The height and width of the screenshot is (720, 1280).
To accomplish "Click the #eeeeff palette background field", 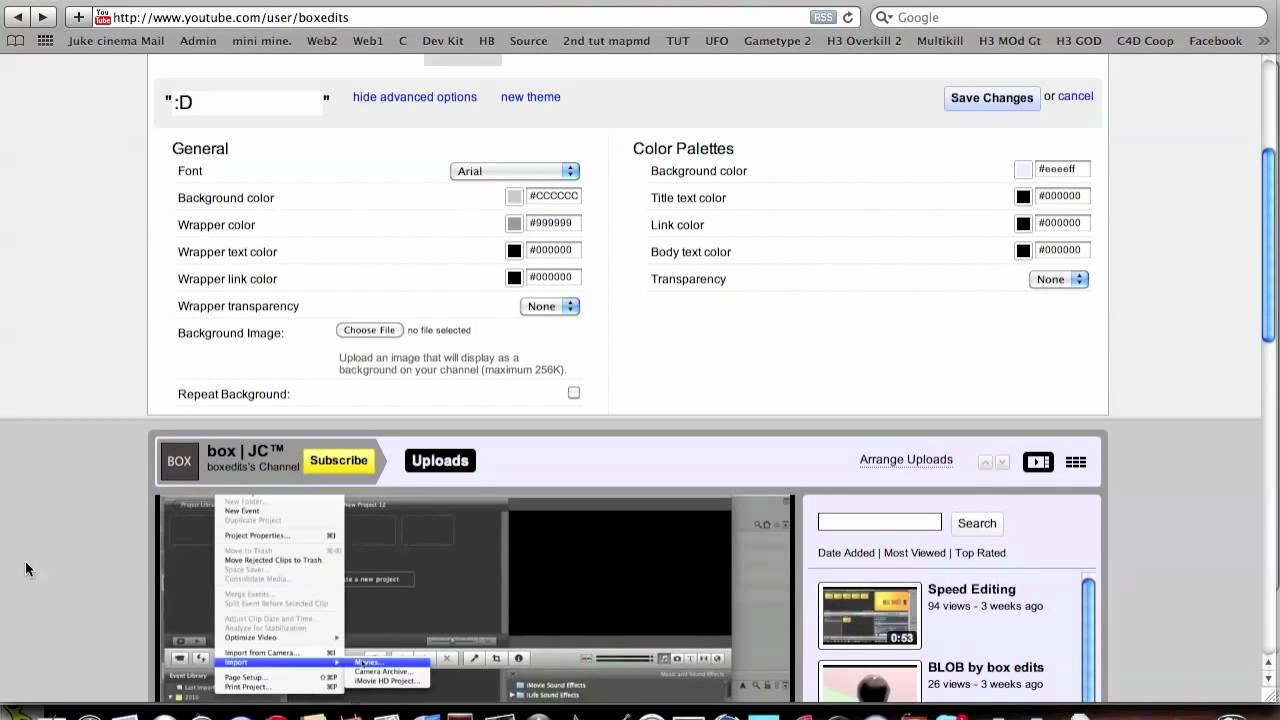I will [1062, 169].
